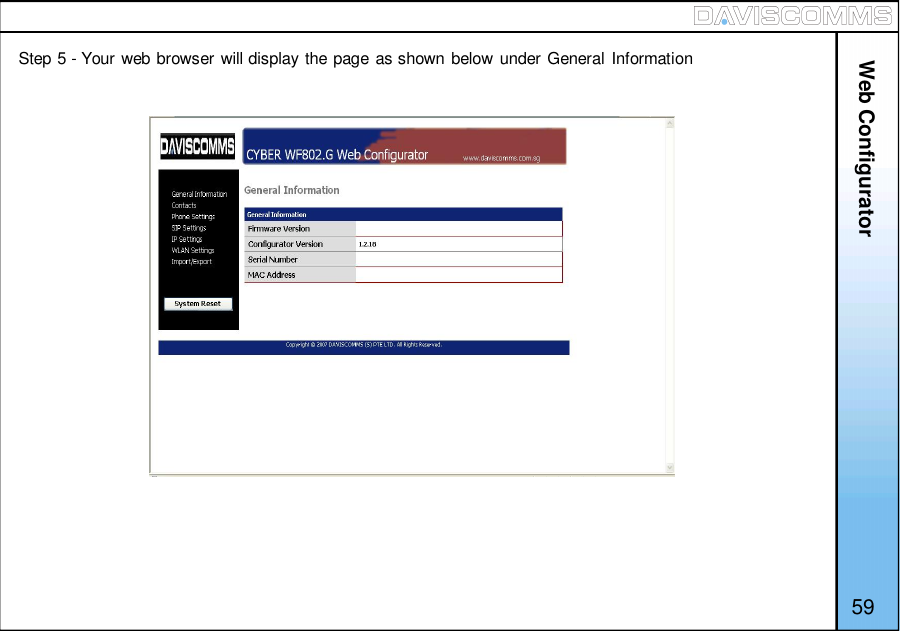Click the DAVISCOMMS logo in the sidebar
Viewport: 900px width, 631px height.
coord(196,145)
